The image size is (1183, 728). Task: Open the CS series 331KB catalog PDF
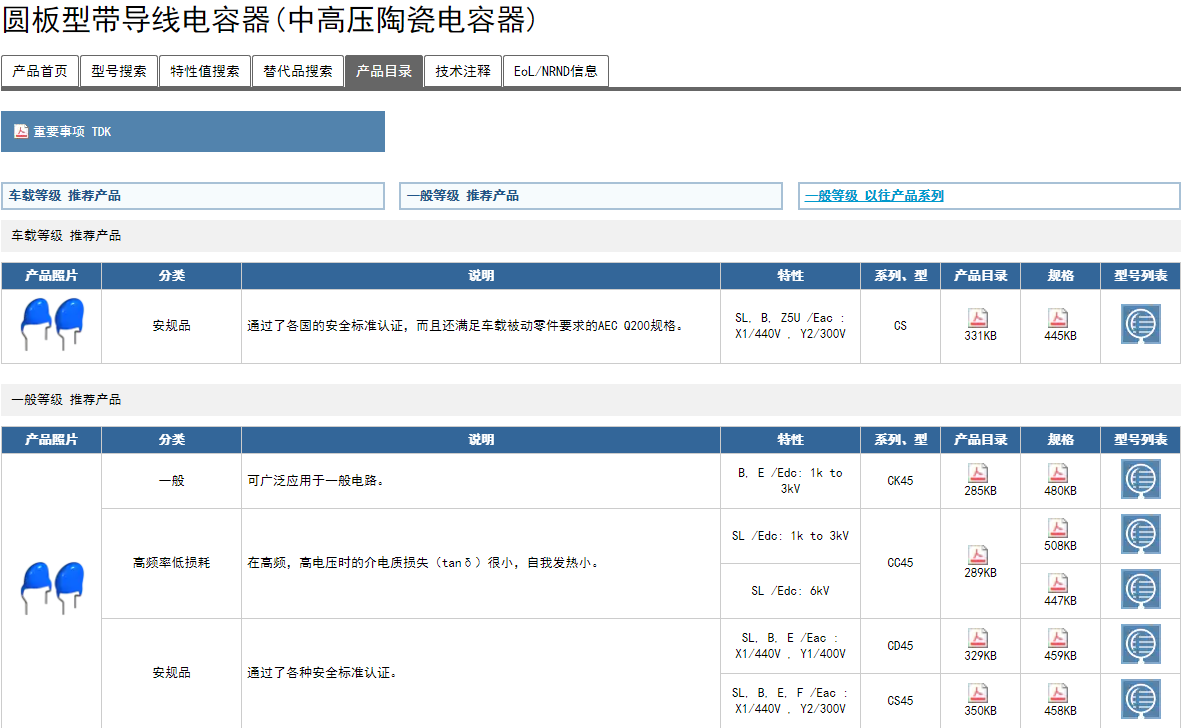point(979,318)
